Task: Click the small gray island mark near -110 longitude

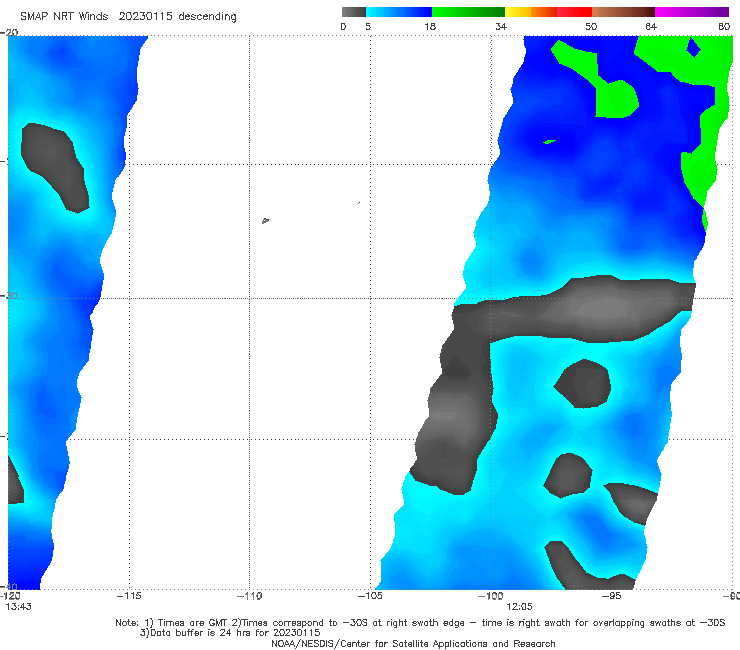Action: pos(265,220)
